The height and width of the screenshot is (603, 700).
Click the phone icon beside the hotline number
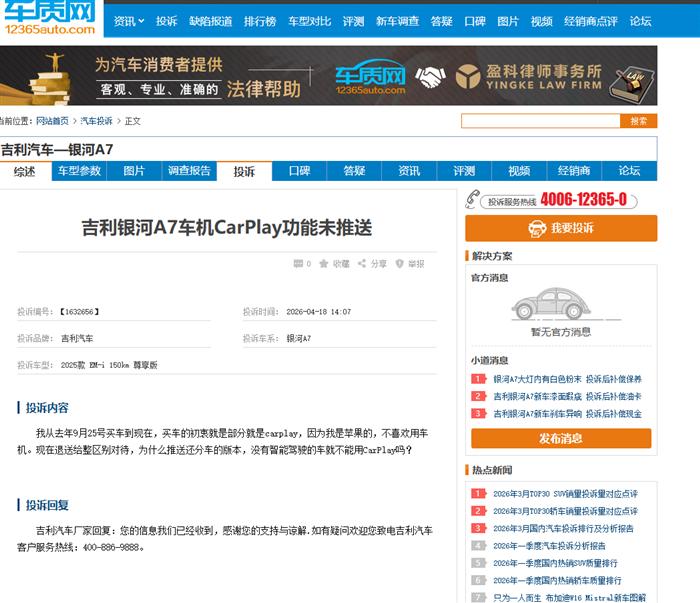tap(475, 201)
